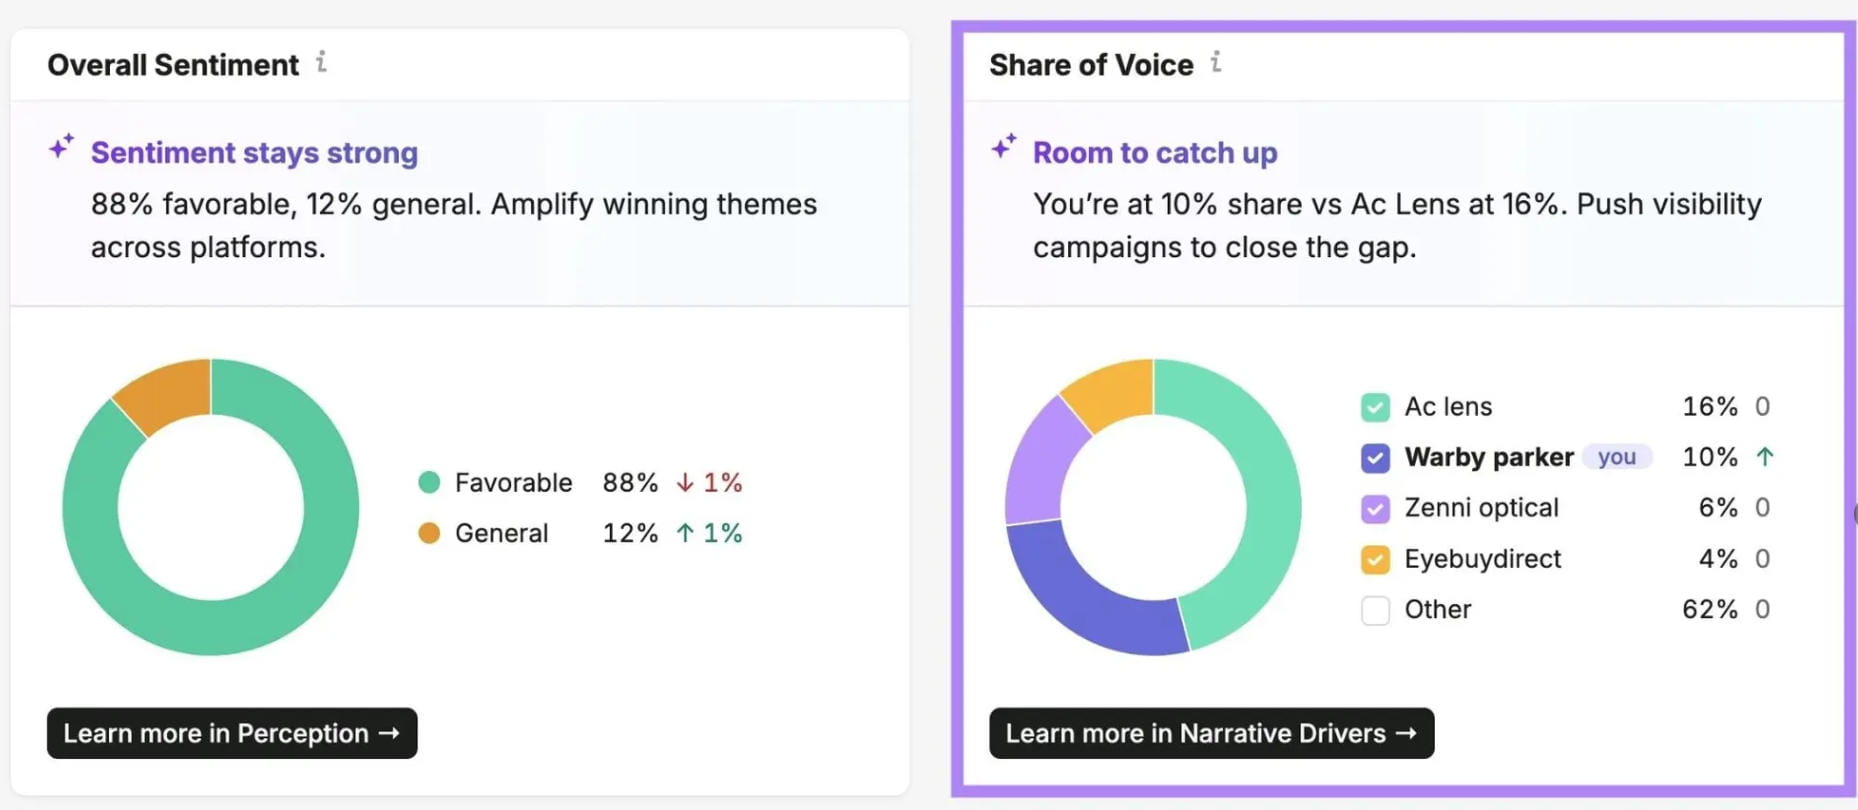Screen dimensions: 1858x810
Task: Click the 'you' badge next to Warby parker
Action: [1617, 457]
